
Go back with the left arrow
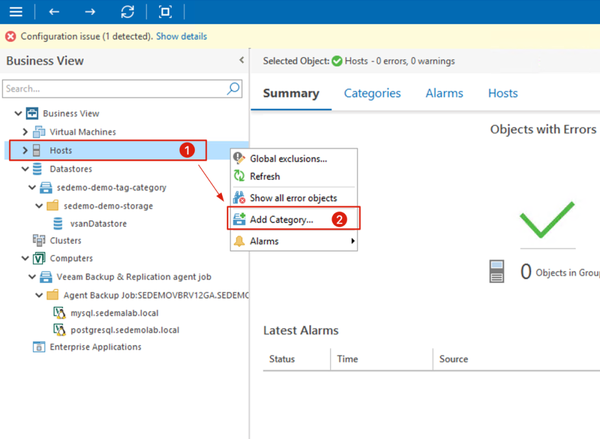tap(54, 12)
